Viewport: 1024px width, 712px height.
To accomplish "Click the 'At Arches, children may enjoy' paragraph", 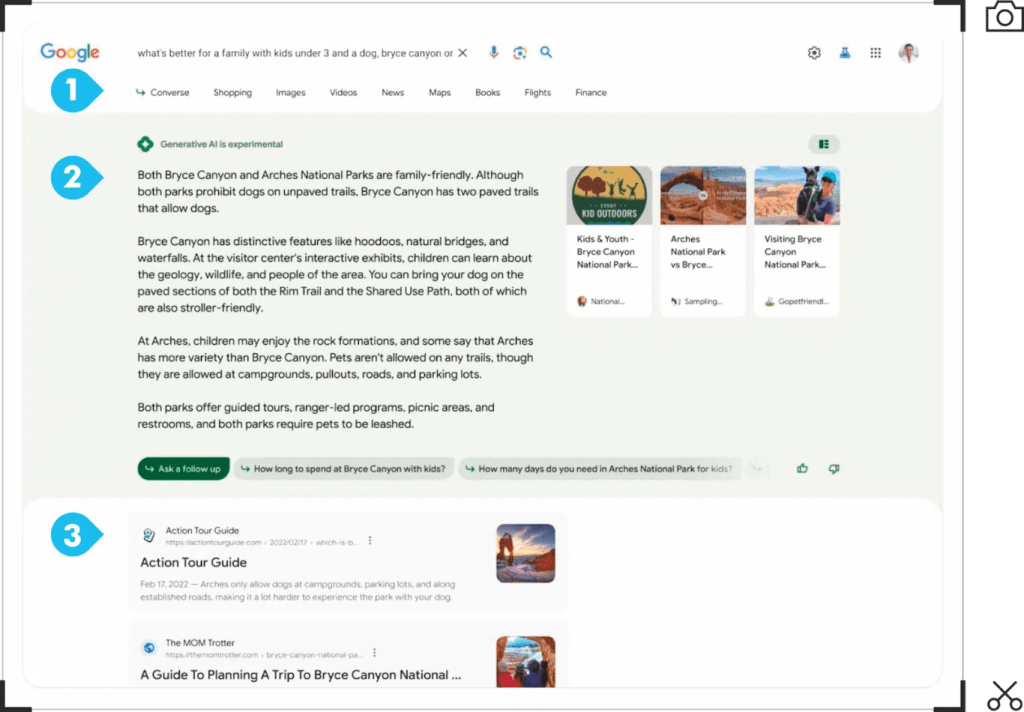I will (x=336, y=357).
